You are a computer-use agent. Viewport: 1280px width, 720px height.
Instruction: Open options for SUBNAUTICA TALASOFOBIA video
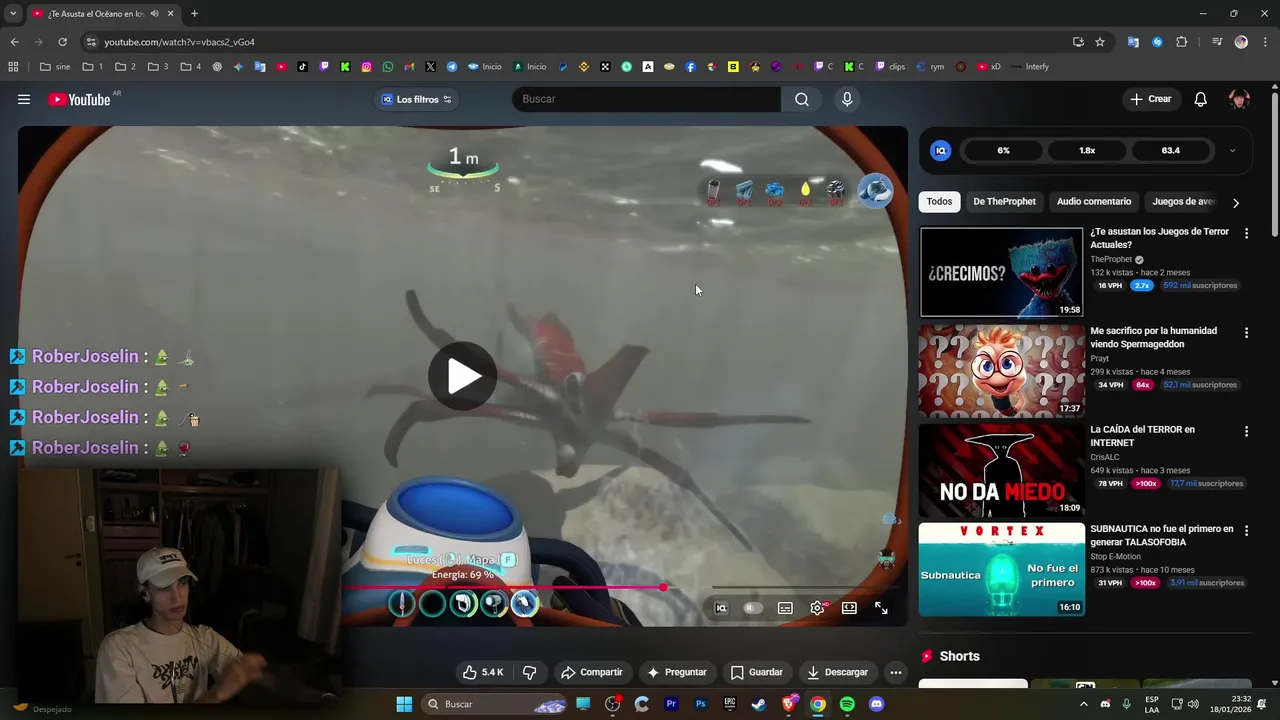pyautogui.click(x=1246, y=530)
